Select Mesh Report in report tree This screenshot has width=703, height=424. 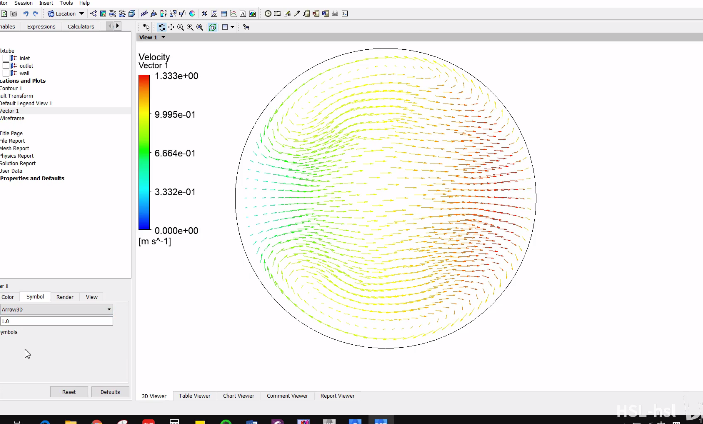pos(14,148)
